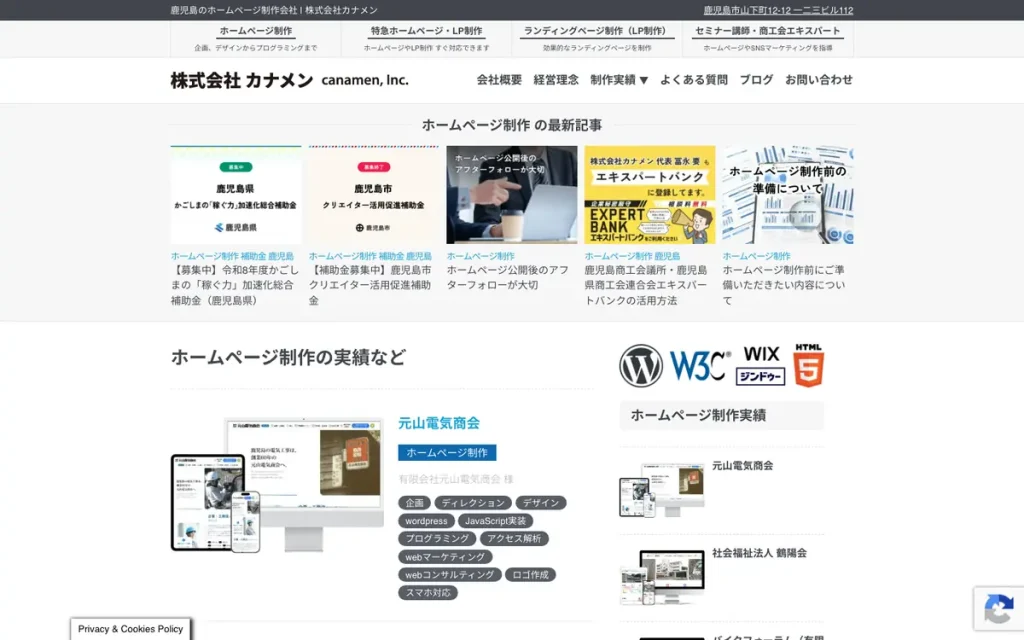Click the アクセス解析 tag

tap(514, 539)
